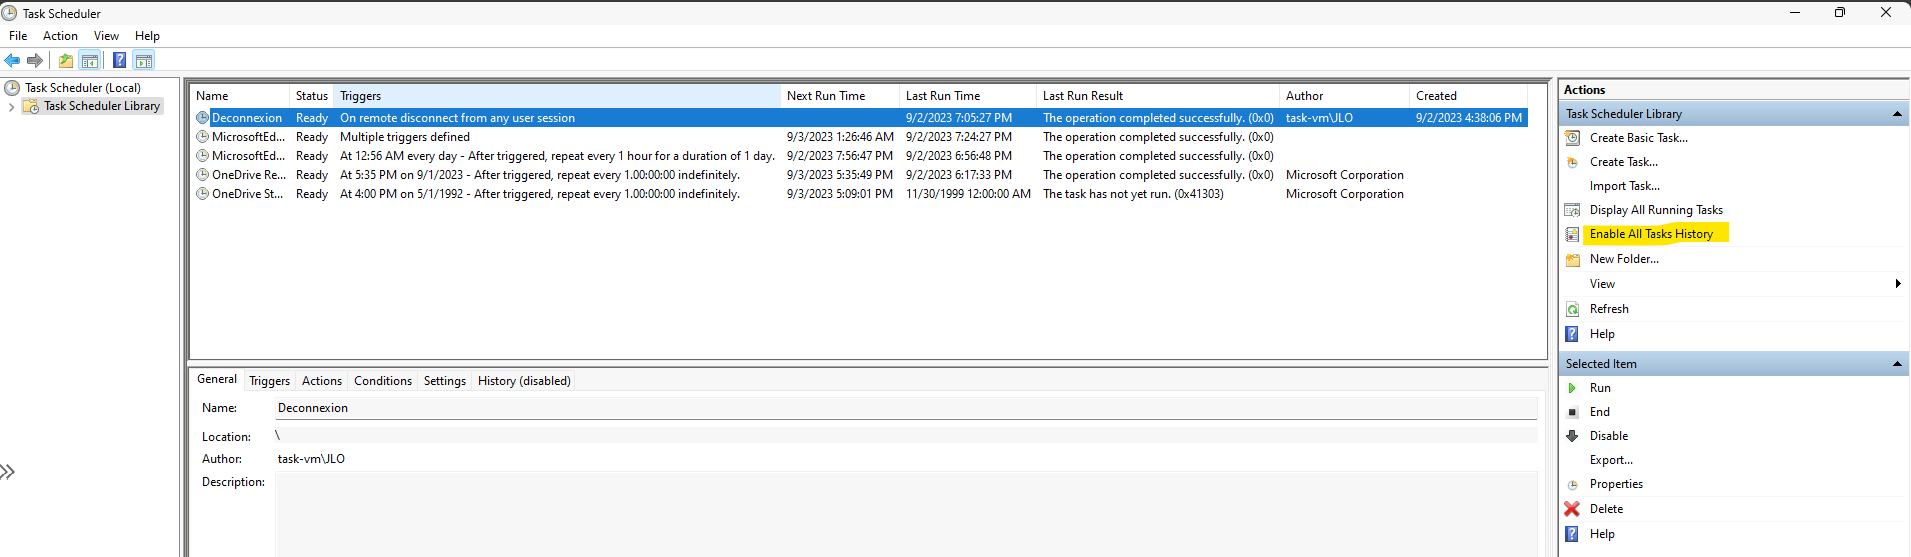
Task: Click Create Basic Task... action
Action: point(1638,138)
